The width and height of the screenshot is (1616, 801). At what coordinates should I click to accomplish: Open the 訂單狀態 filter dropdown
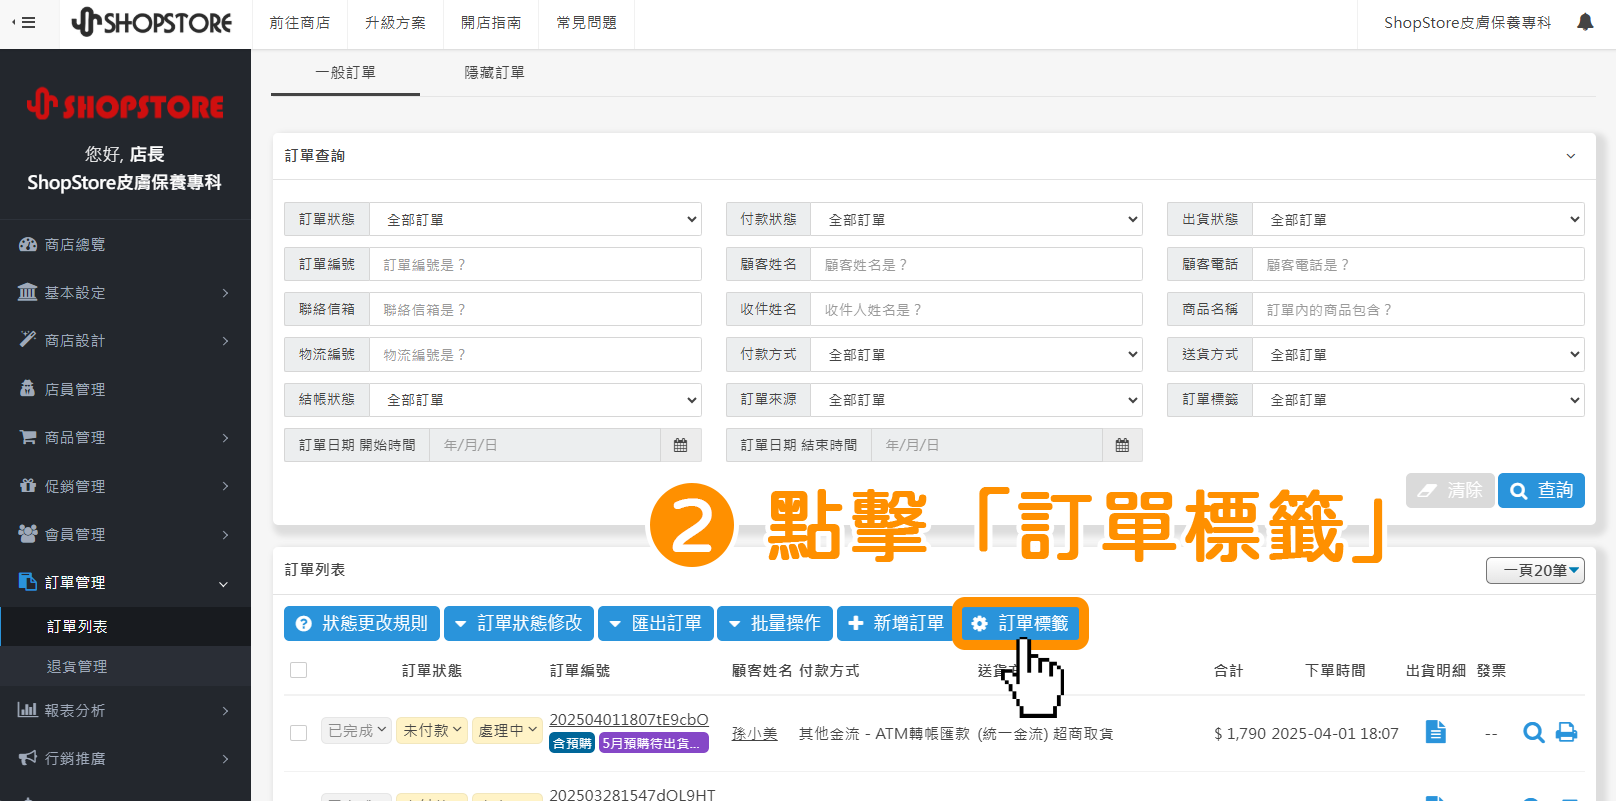coord(535,219)
